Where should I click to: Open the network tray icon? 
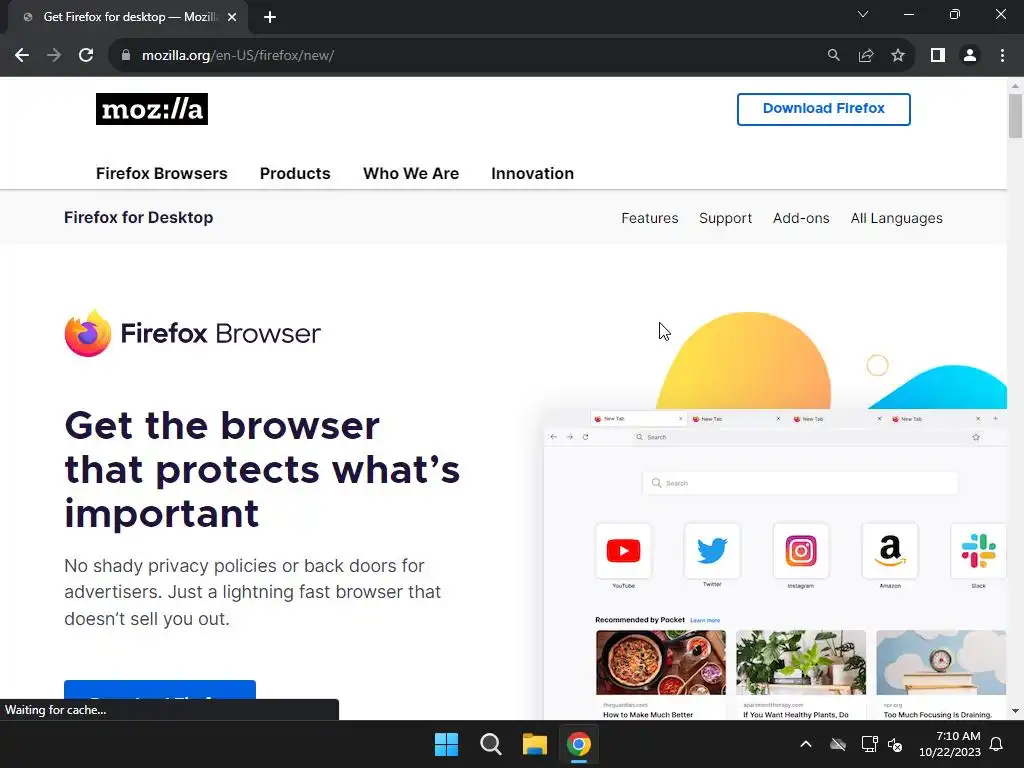[x=869, y=744]
